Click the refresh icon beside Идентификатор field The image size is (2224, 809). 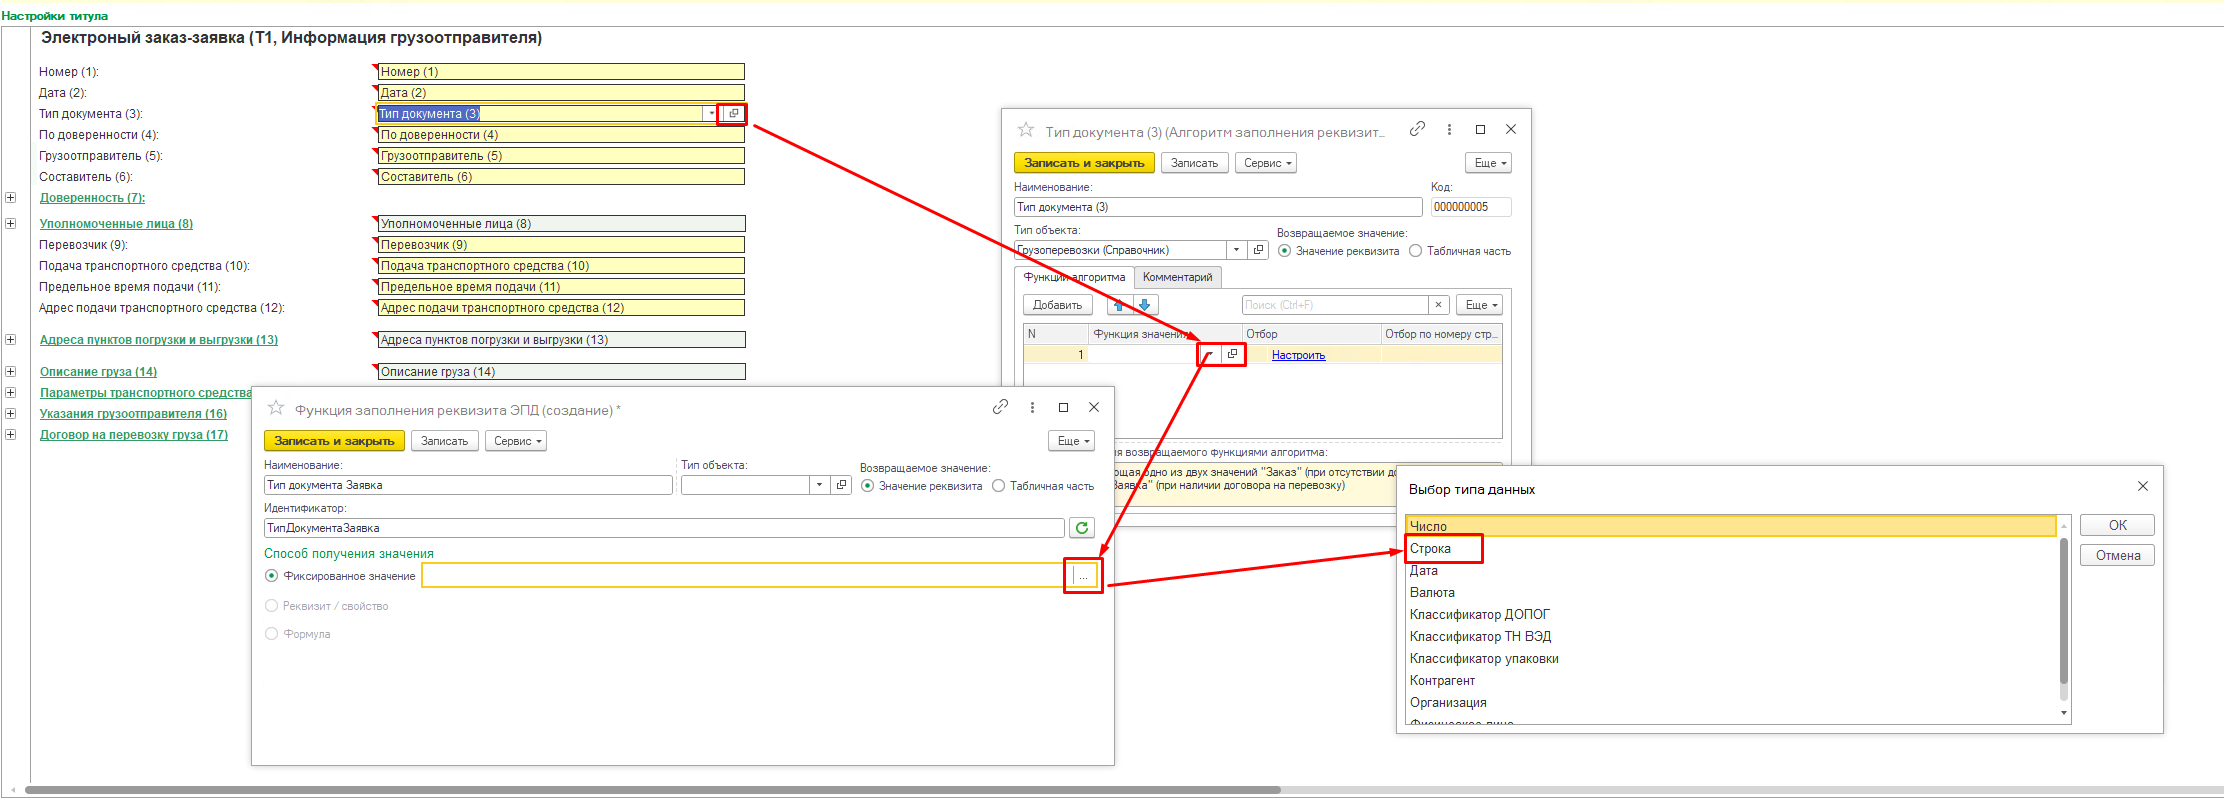tap(1081, 528)
